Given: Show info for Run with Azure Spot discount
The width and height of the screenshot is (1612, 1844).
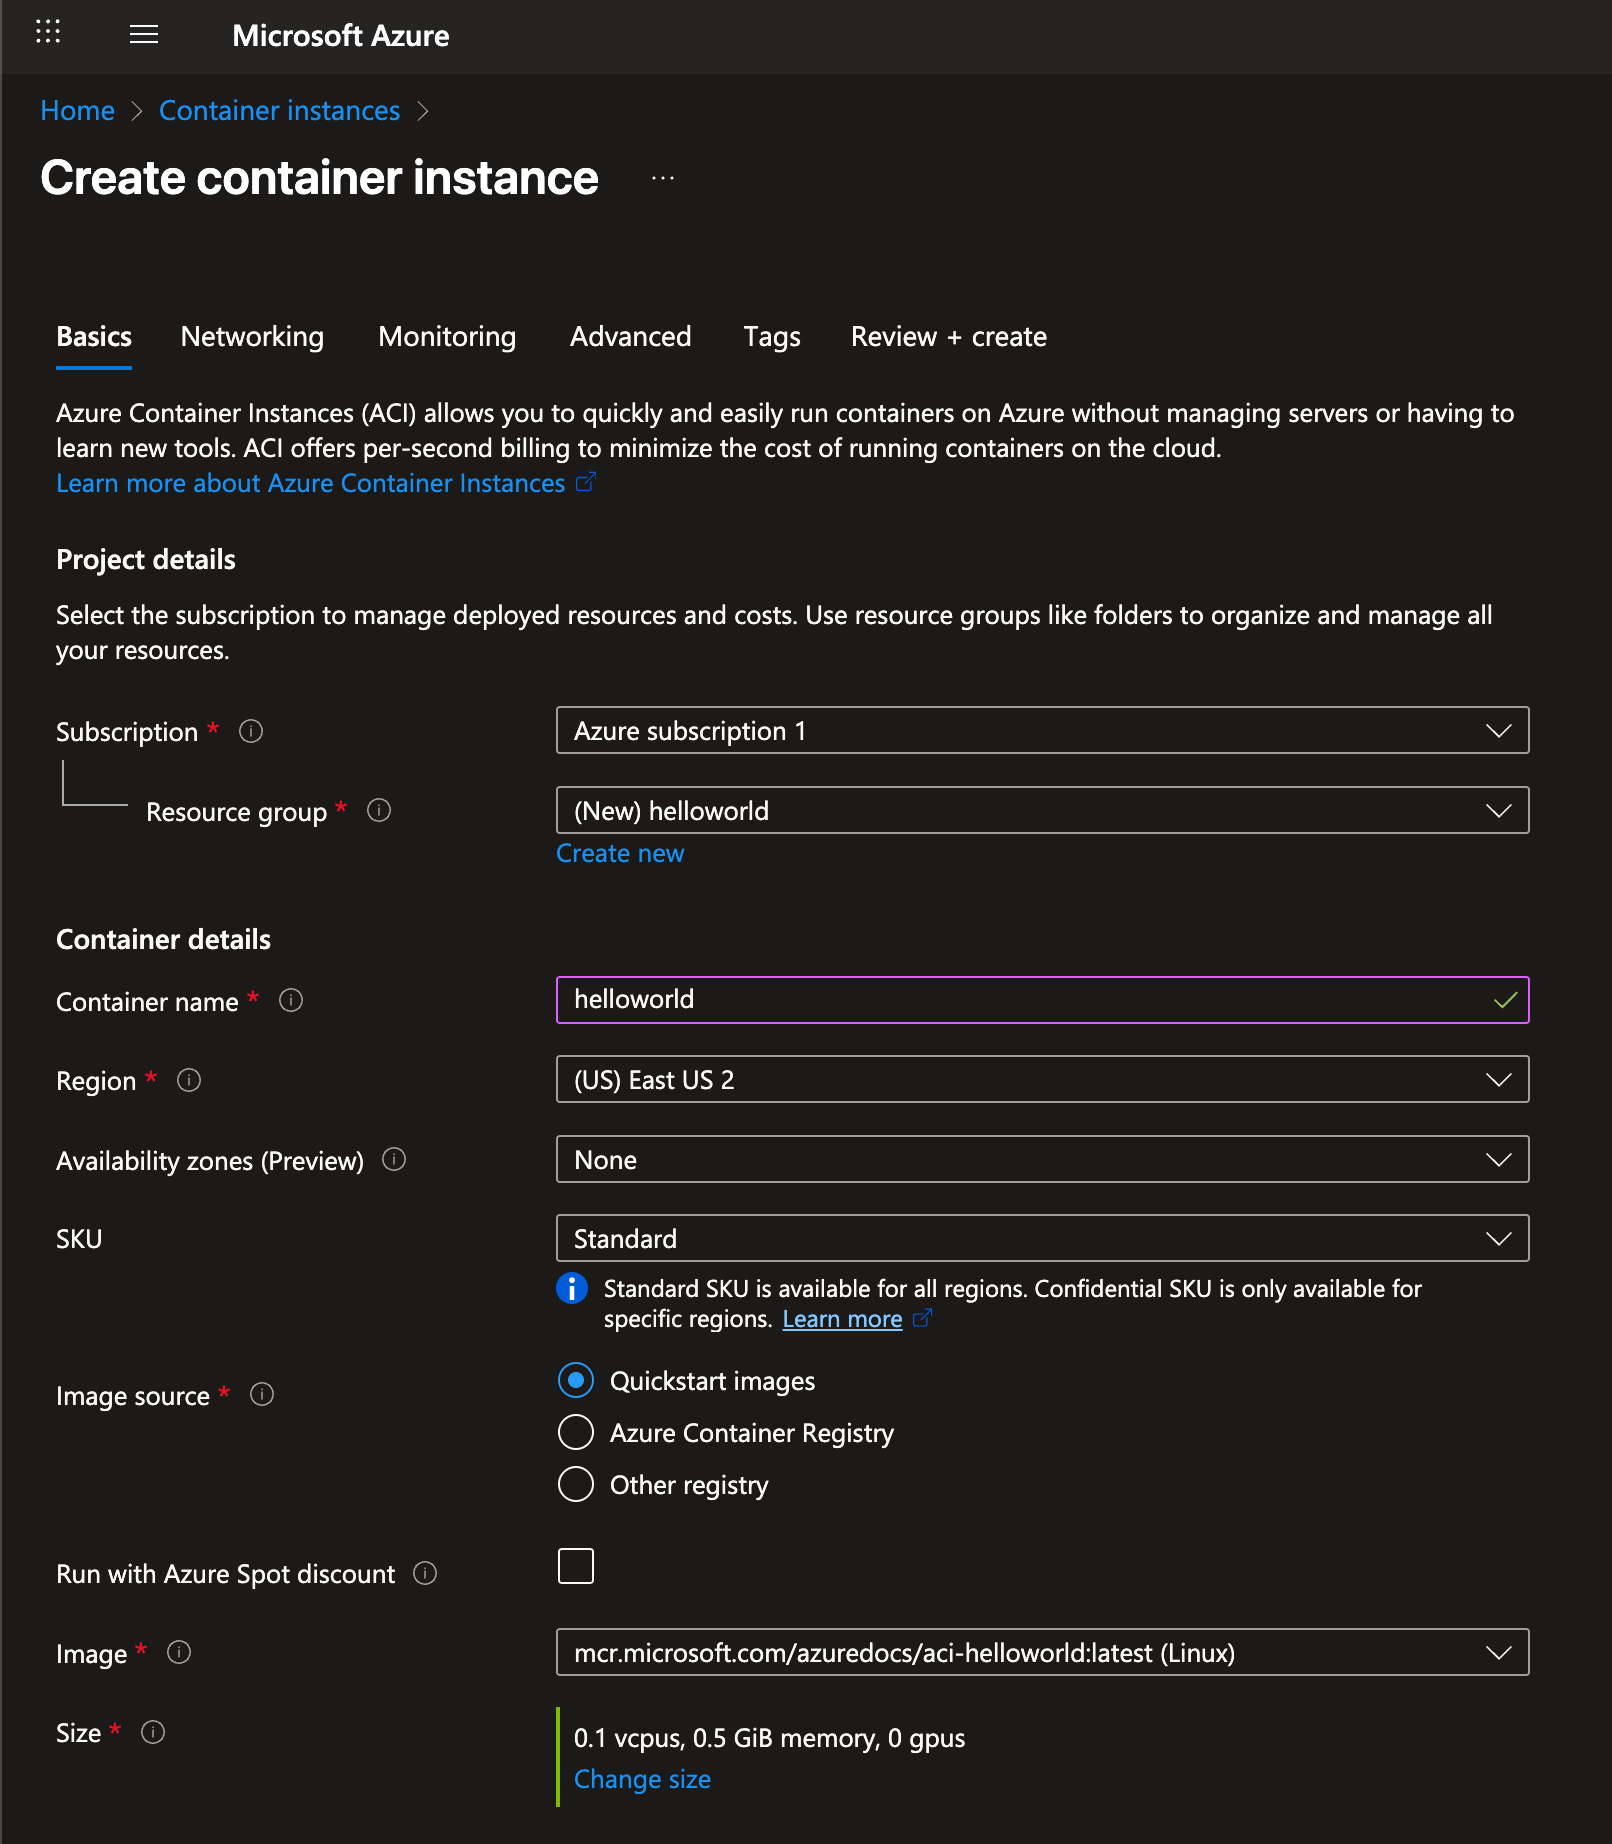Looking at the screenshot, I should [425, 1573].
